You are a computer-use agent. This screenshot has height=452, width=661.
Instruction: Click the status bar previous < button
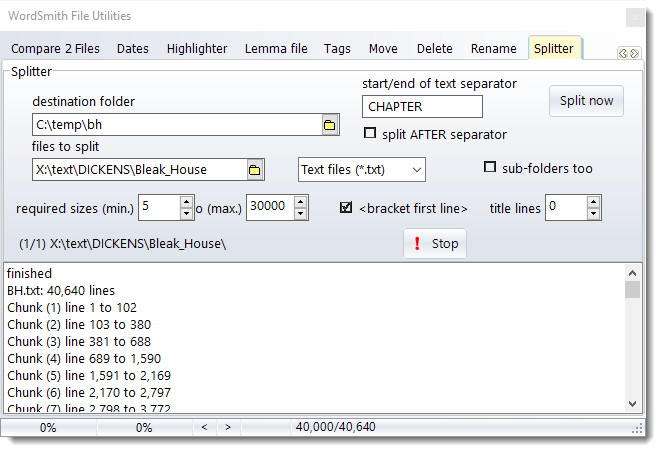[x=204, y=428]
